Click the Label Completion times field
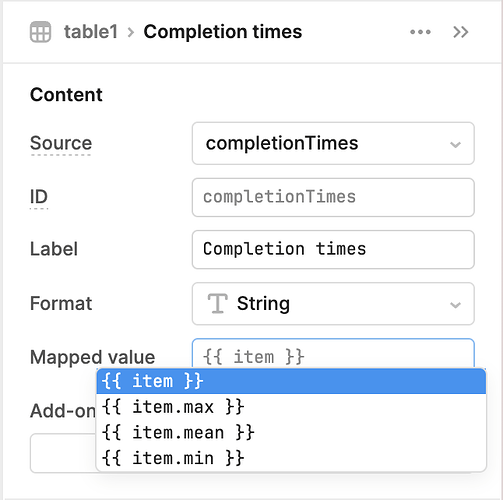 pyautogui.click(x=333, y=249)
